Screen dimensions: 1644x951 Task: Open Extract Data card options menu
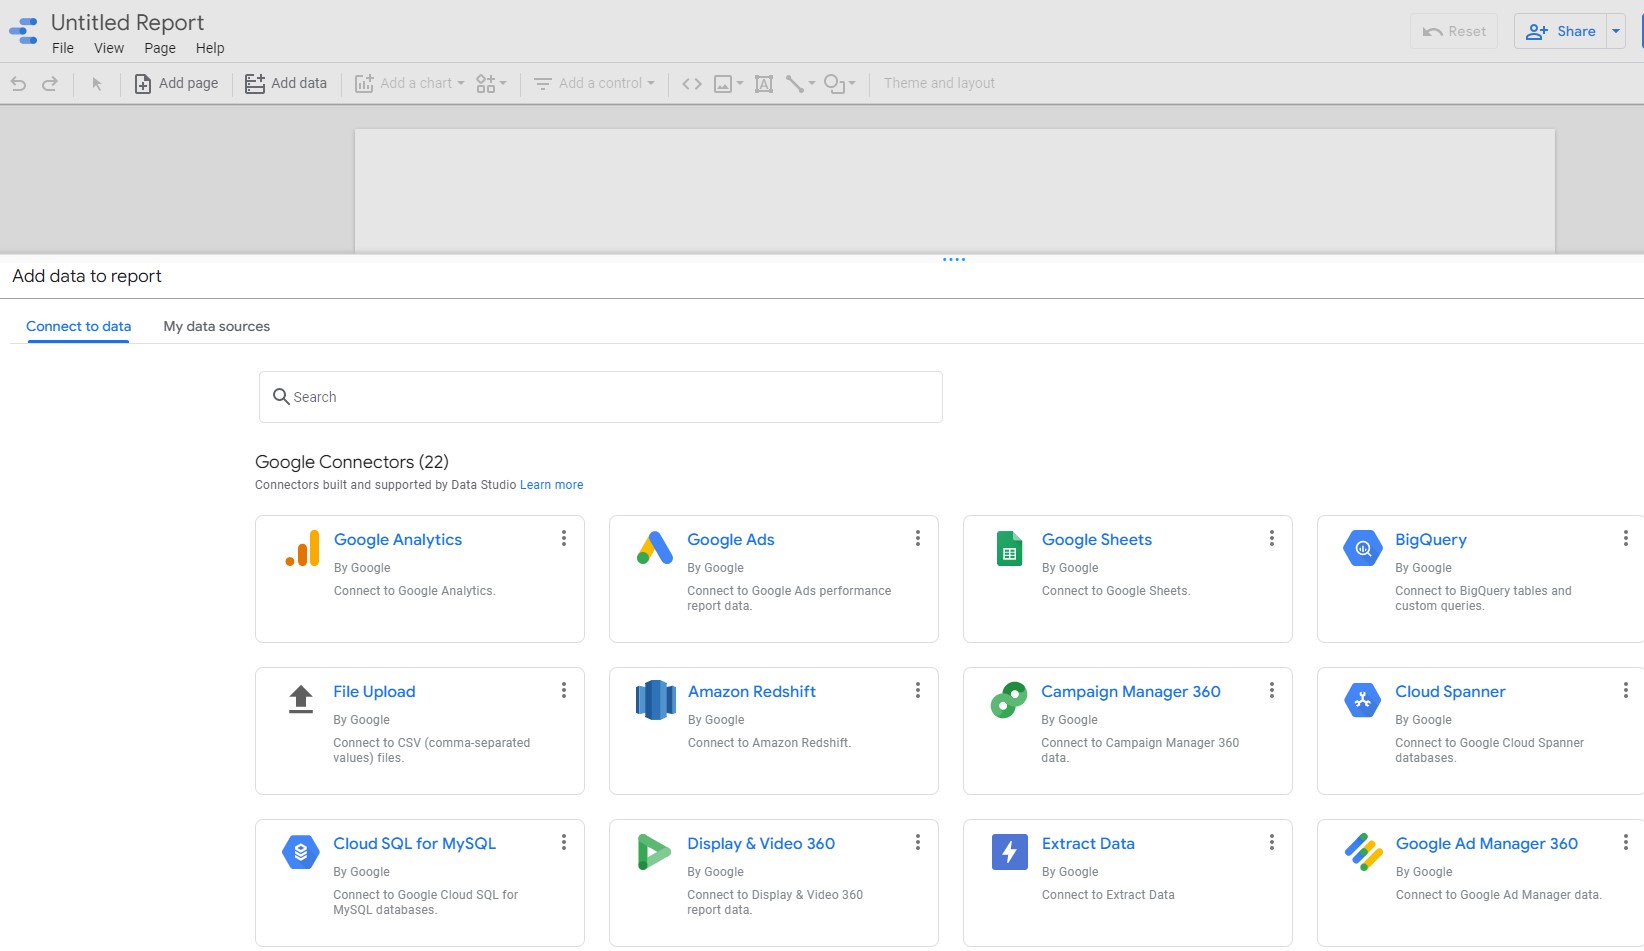1272,842
